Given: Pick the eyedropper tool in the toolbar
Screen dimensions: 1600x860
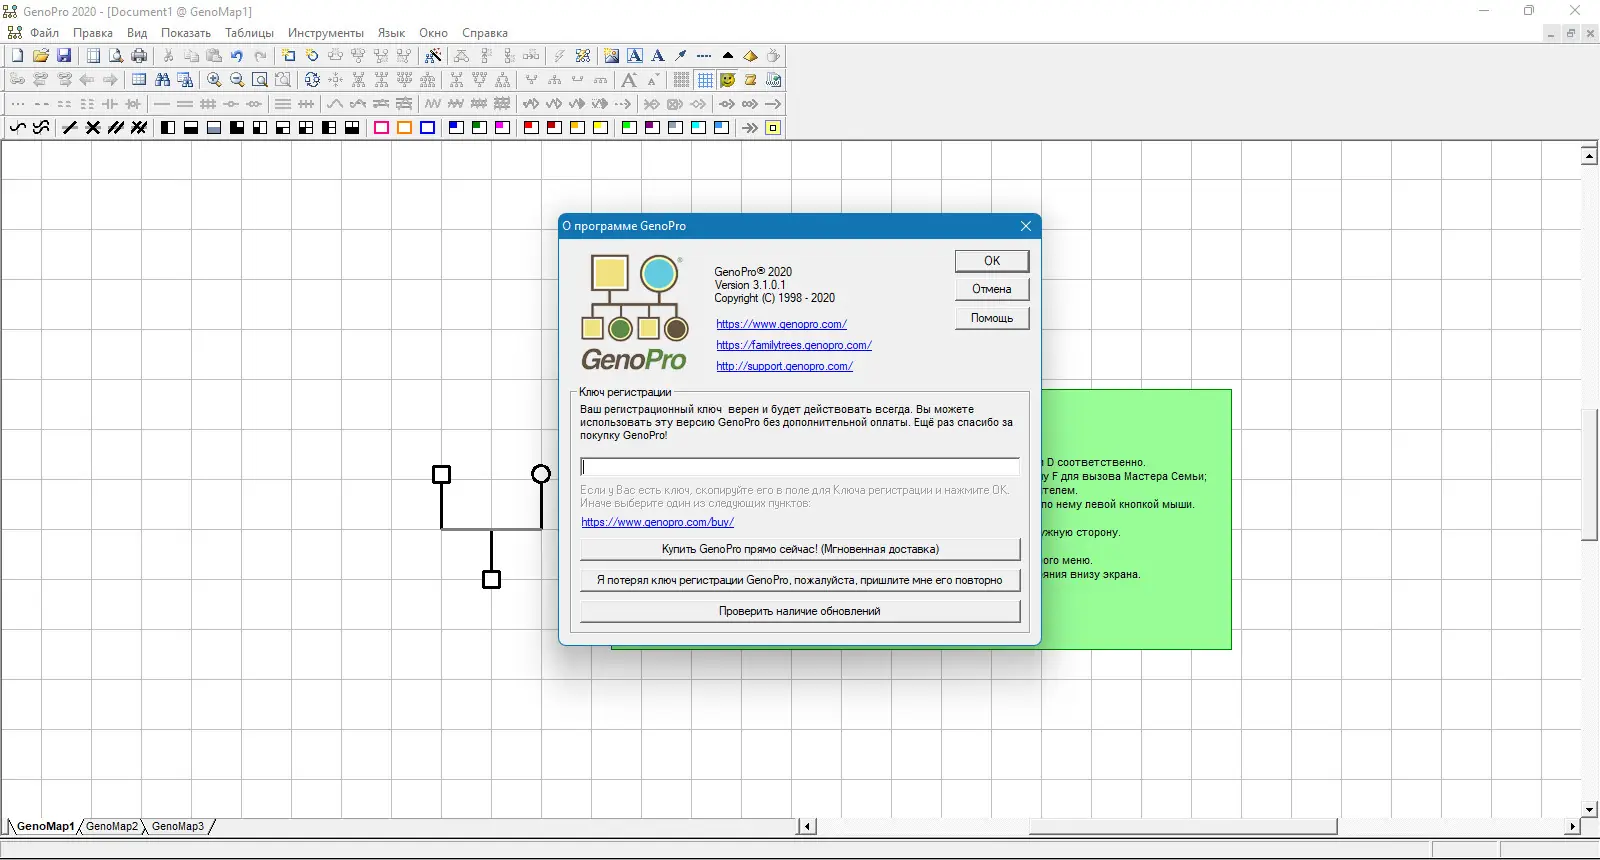Looking at the screenshot, I should coord(681,56).
